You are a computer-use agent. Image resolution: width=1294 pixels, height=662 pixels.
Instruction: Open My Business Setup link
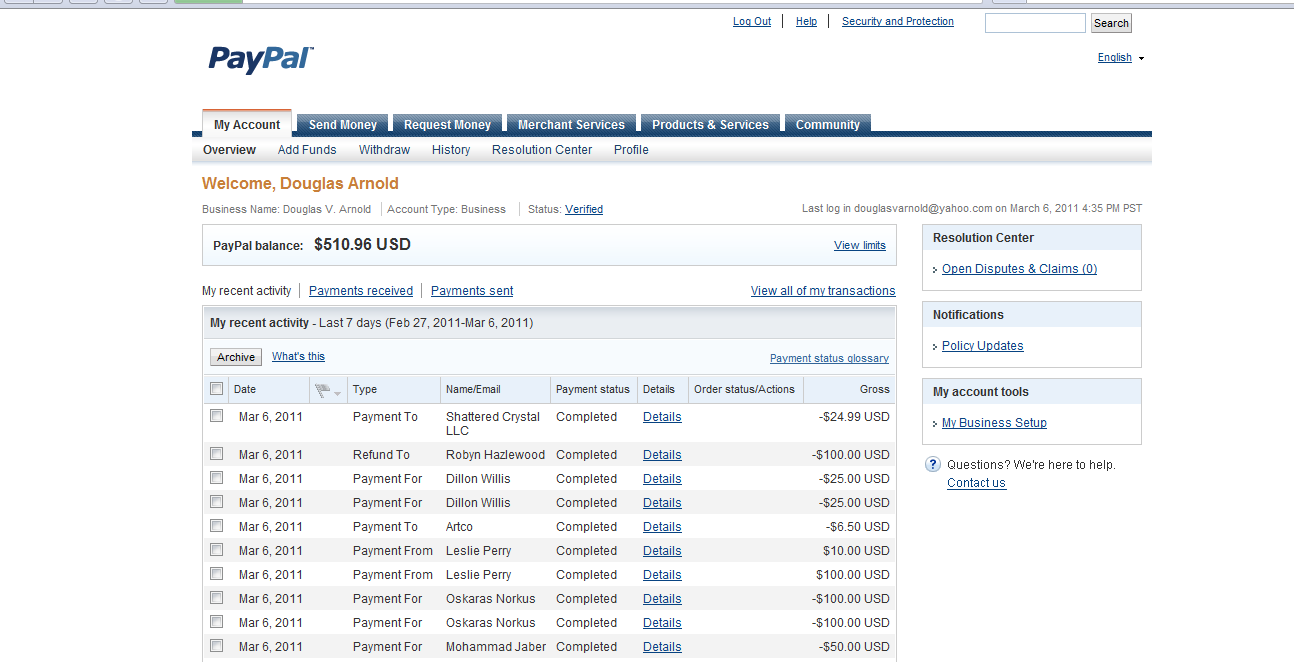click(994, 423)
